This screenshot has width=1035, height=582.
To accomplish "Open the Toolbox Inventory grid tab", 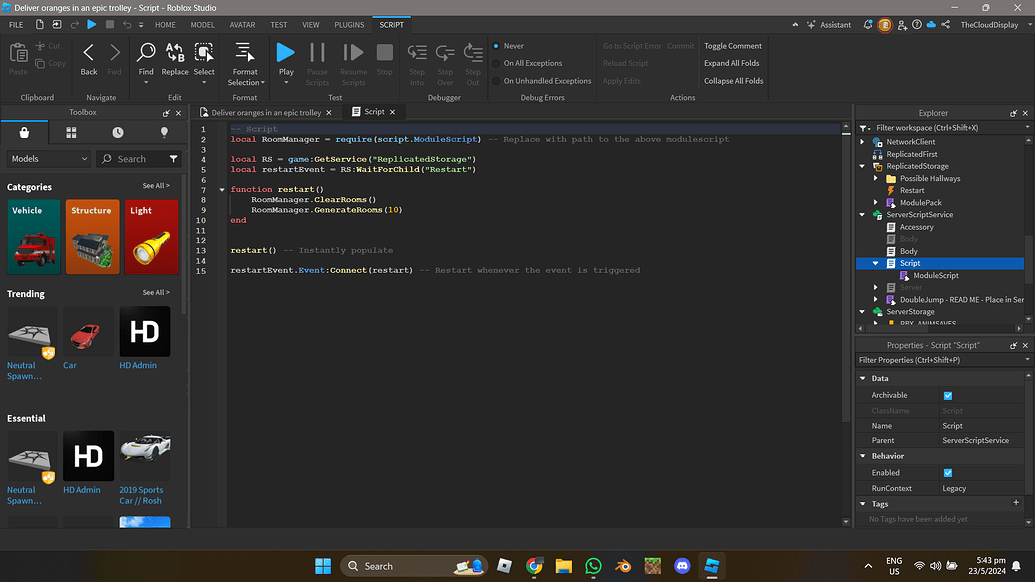I will coord(71,133).
